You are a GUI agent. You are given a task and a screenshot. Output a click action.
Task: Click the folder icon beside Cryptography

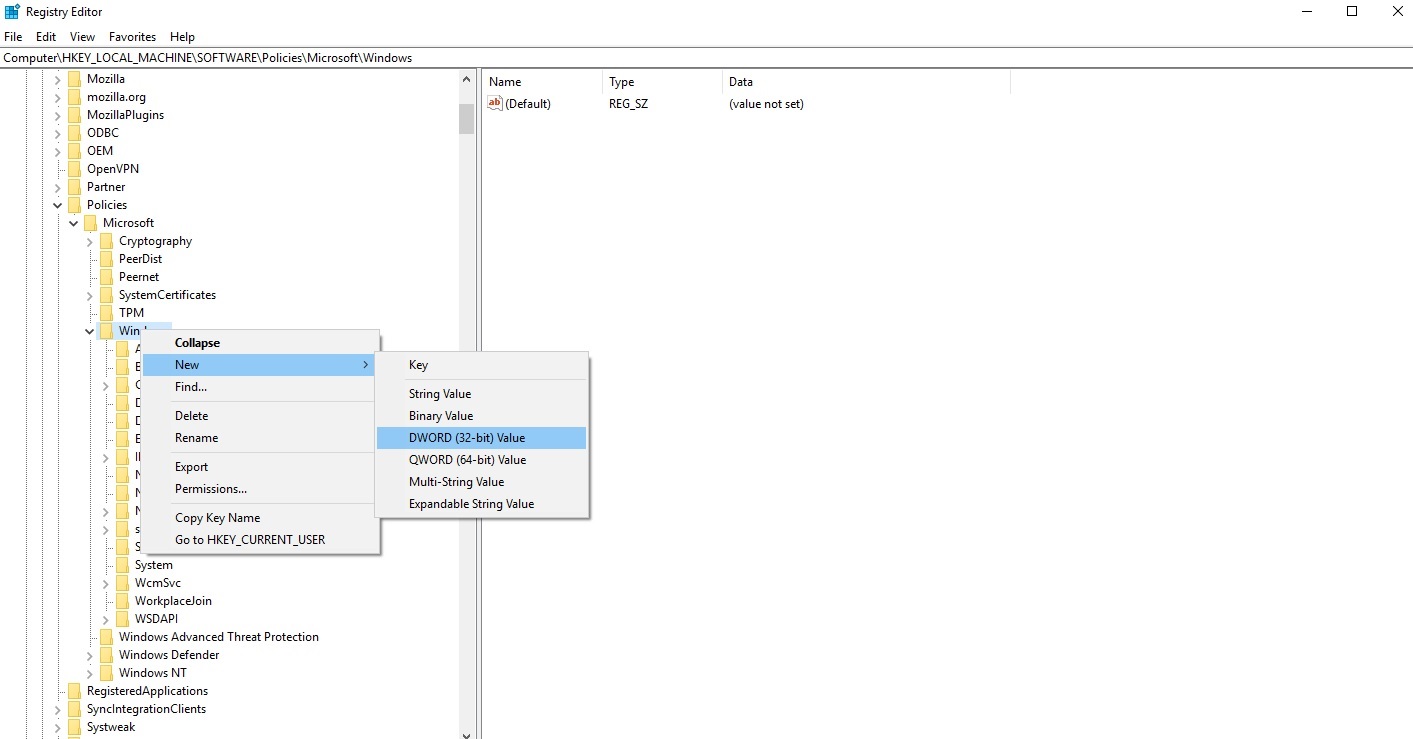coord(107,240)
